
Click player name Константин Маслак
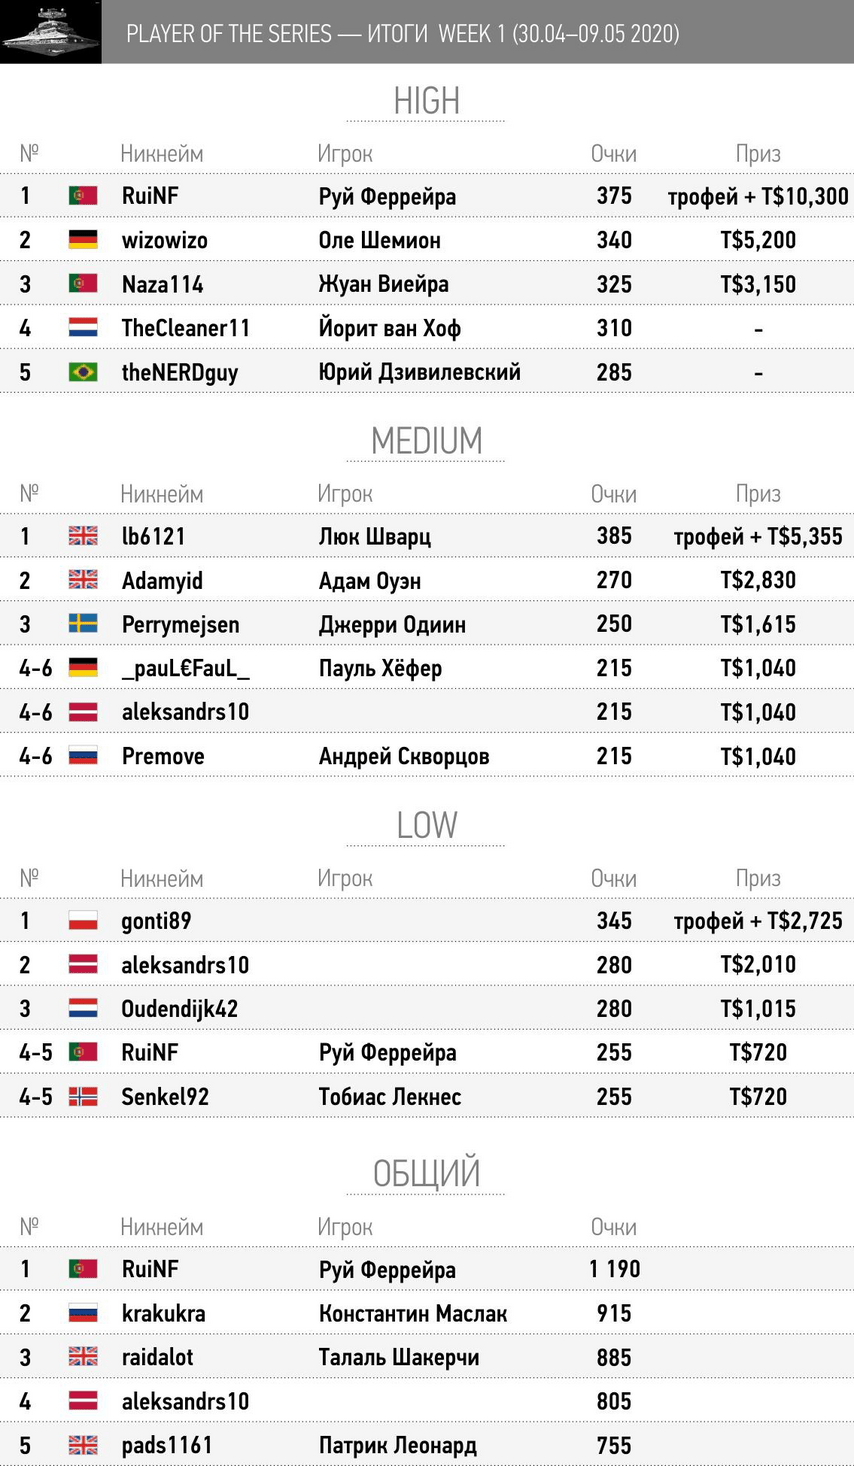[413, 1313]
